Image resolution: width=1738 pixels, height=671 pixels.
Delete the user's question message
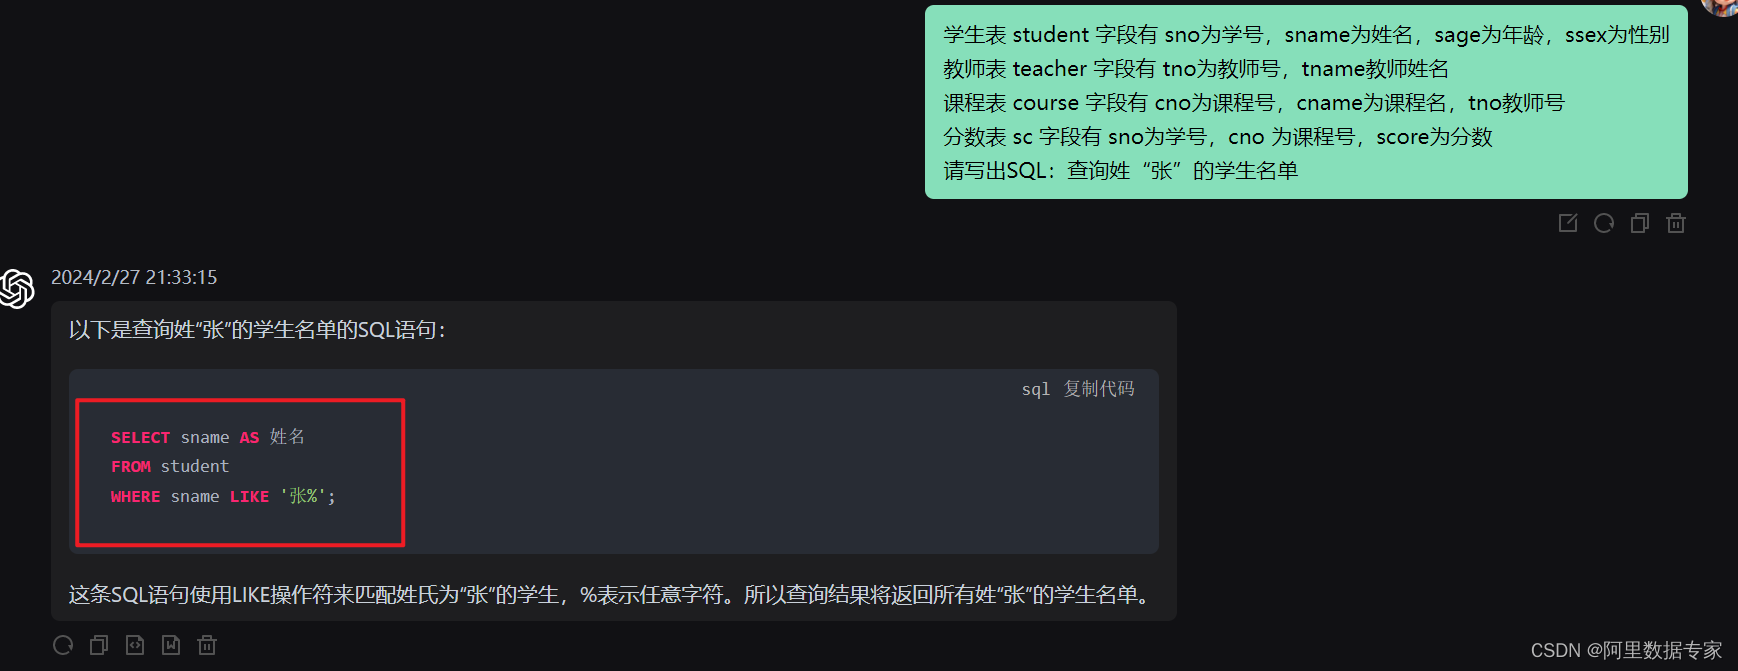coord(1676,223)
